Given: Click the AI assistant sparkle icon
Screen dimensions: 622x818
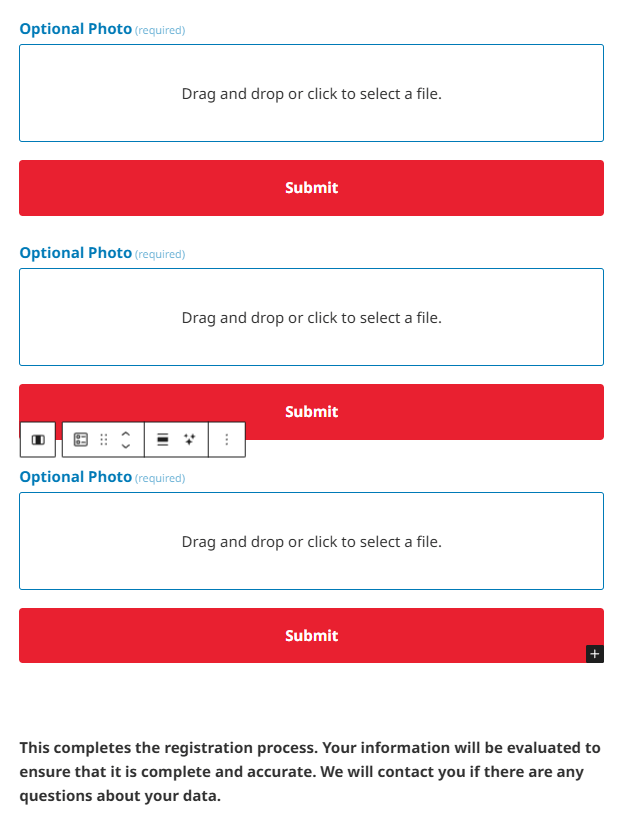Looking at the screenshot, I should point(190,440).
